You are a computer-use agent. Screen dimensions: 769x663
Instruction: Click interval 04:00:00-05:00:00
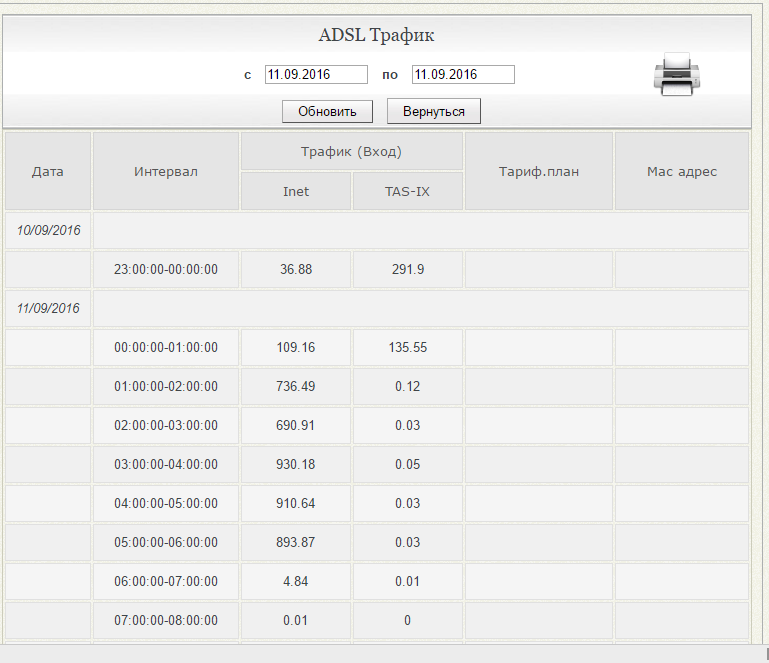(166, 503)
